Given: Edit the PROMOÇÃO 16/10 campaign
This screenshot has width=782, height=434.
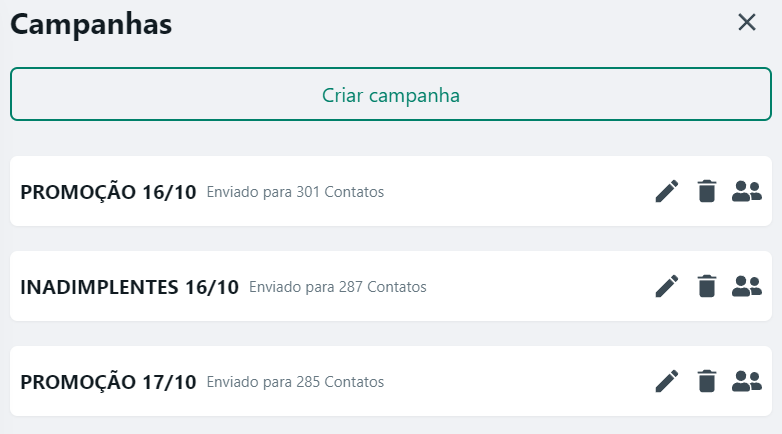Looking at the screenshot, I should [667, 191].
